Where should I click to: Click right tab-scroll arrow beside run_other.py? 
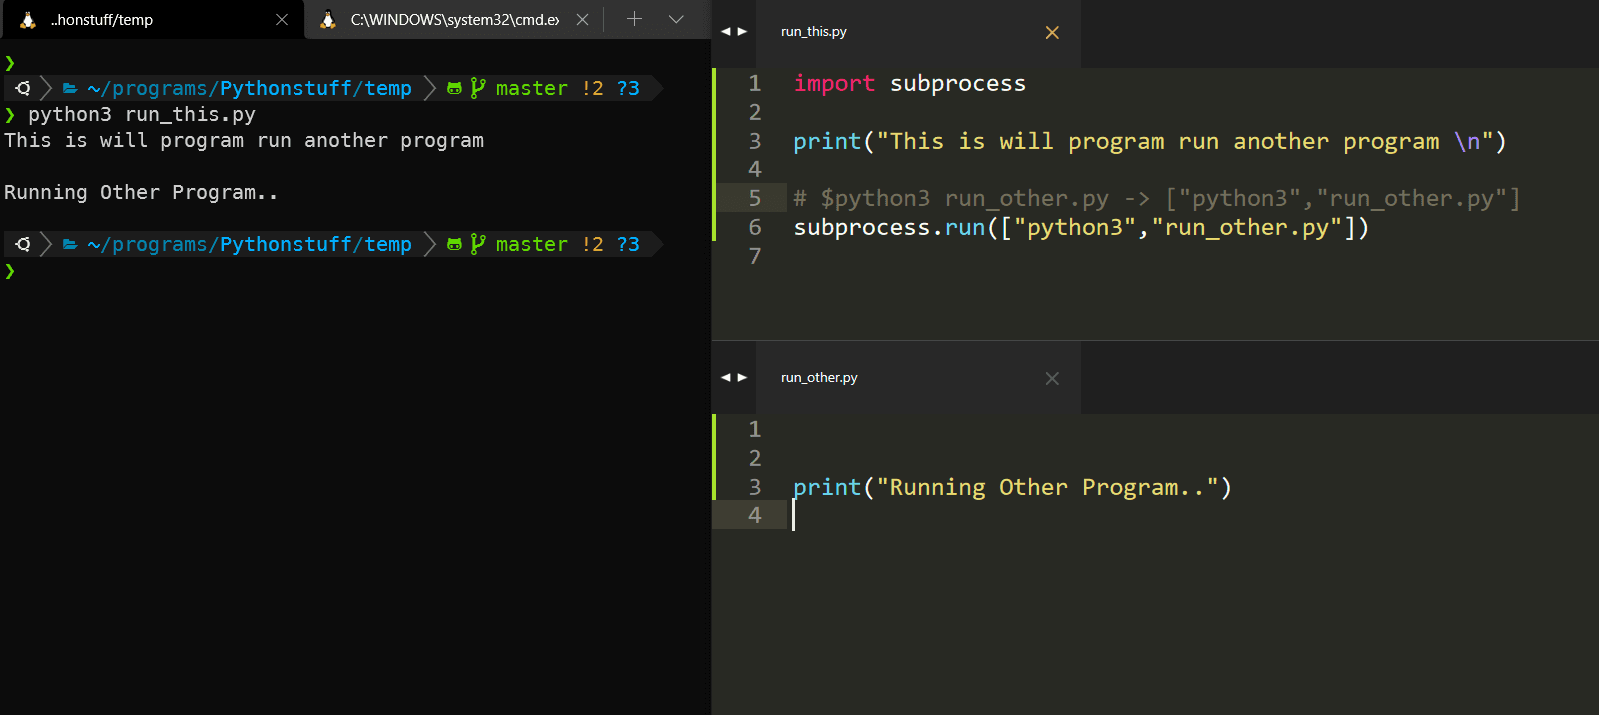(x=742, y=378)
